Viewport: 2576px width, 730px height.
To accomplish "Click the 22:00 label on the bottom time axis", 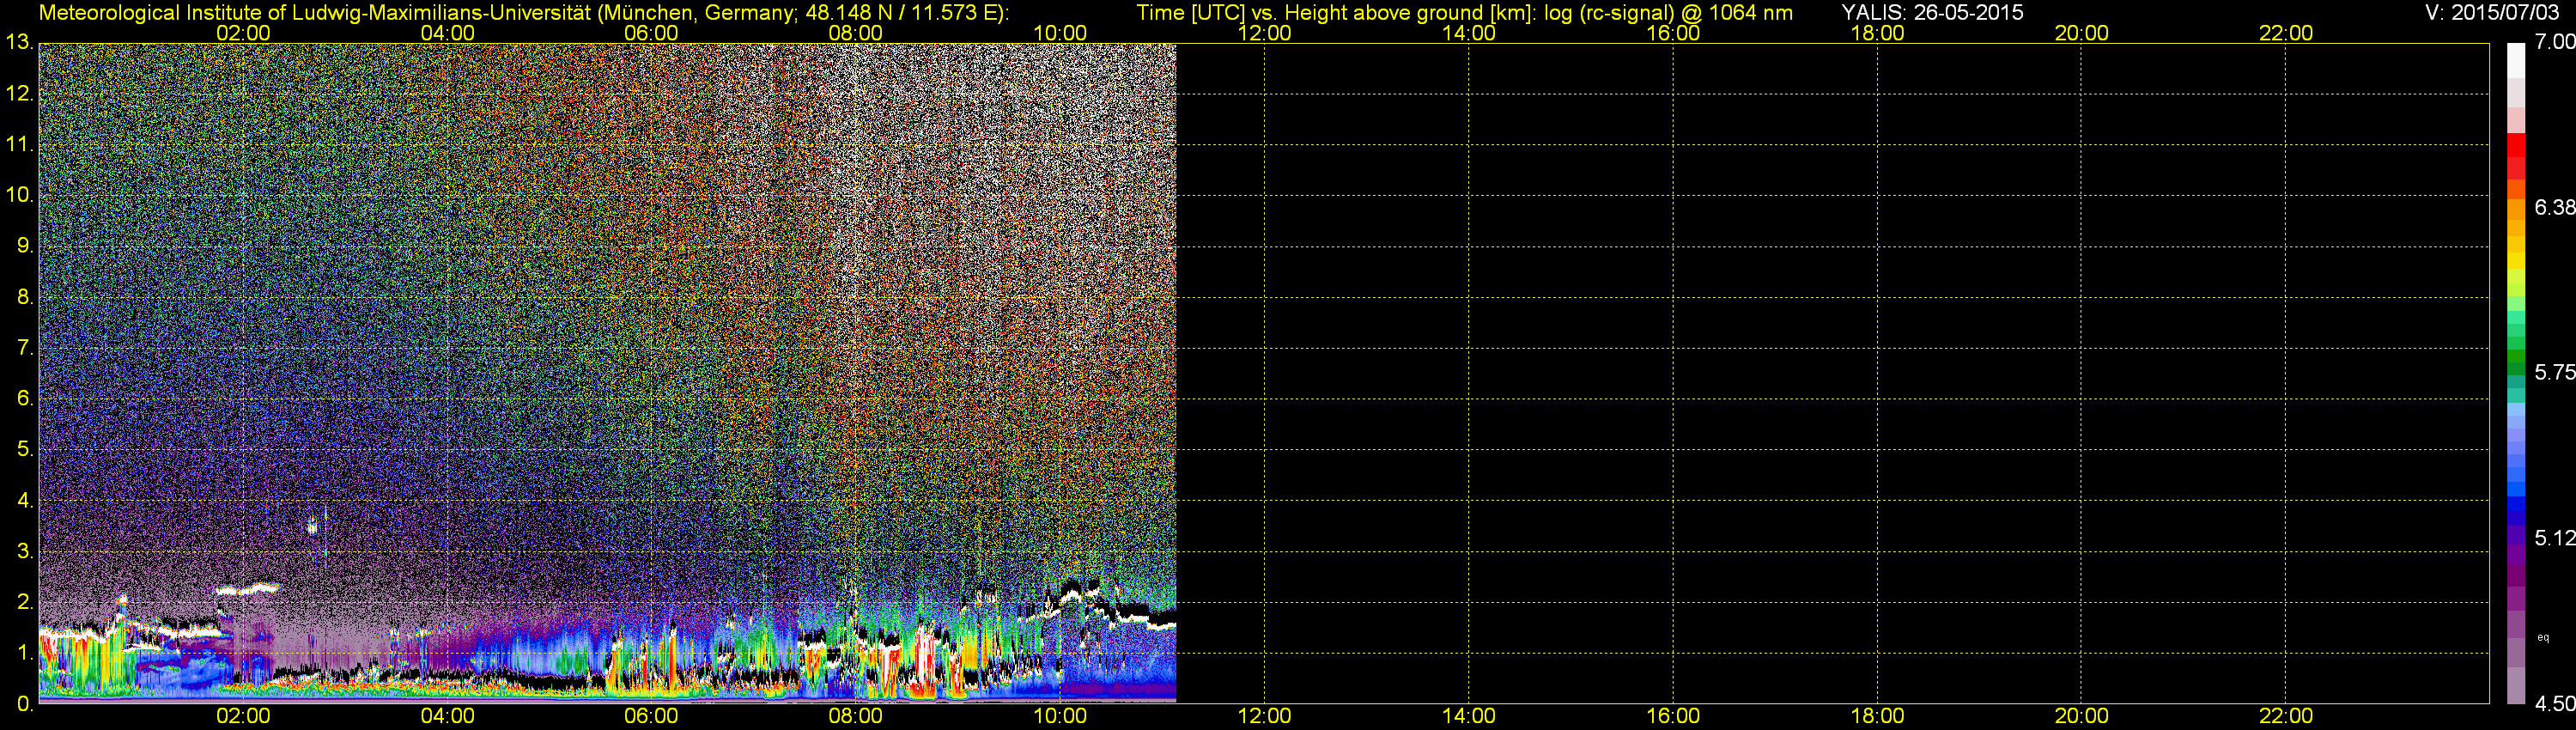I will tap(2286, 716).
